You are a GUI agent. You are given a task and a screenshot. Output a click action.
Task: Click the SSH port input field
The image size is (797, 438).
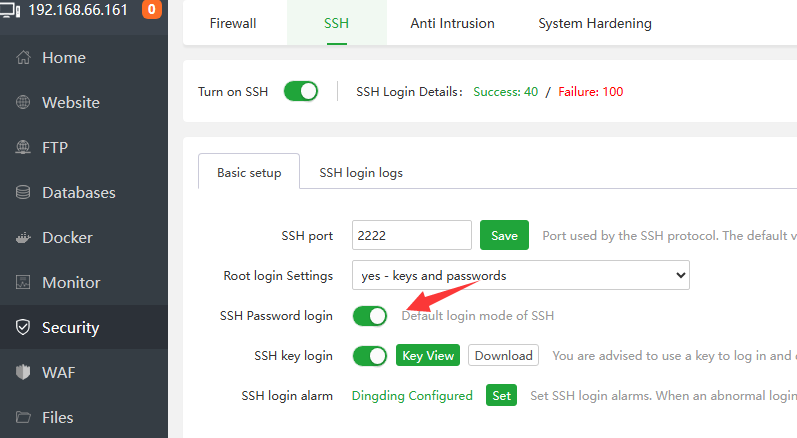click(411, 235)
